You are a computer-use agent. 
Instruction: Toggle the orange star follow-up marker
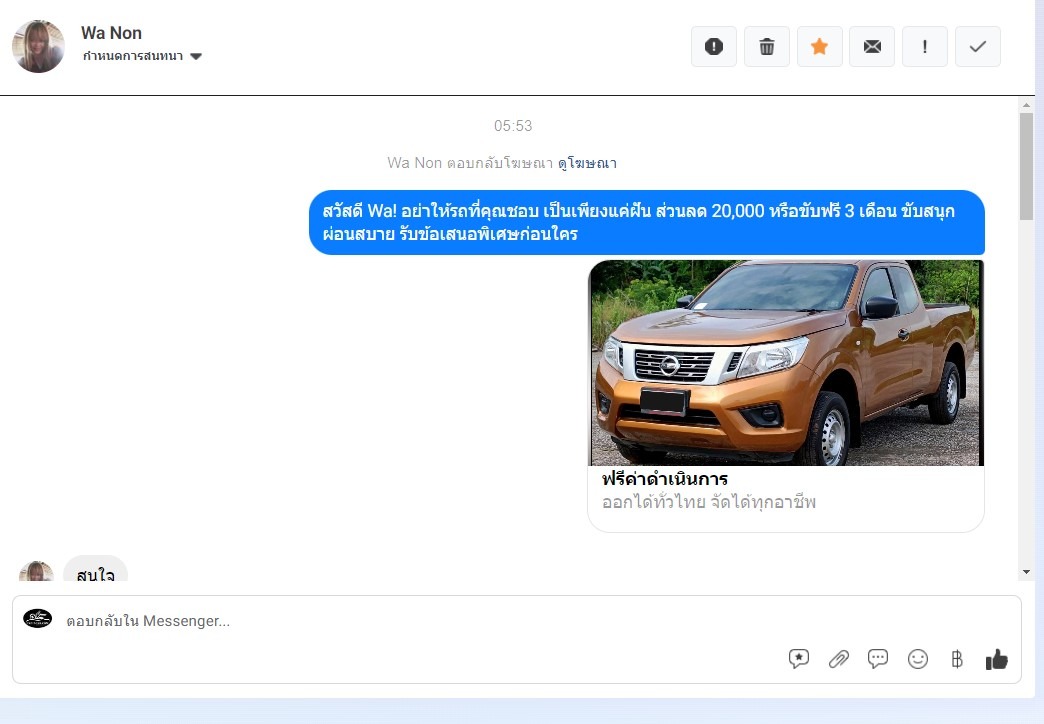pyautogui.click(x=820, y=47)
